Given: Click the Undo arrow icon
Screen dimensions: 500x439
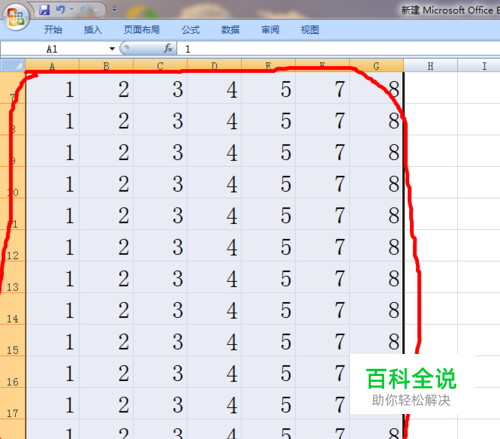Looking at the screenshot, I should (60, 10).
